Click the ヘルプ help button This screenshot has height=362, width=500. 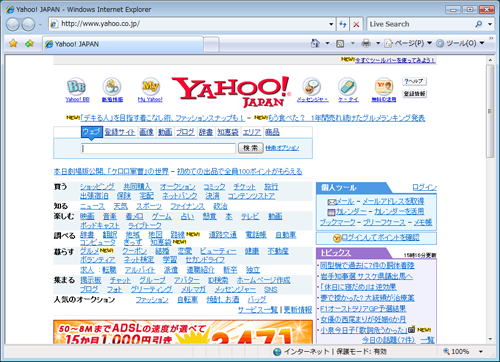coord(414,81)
